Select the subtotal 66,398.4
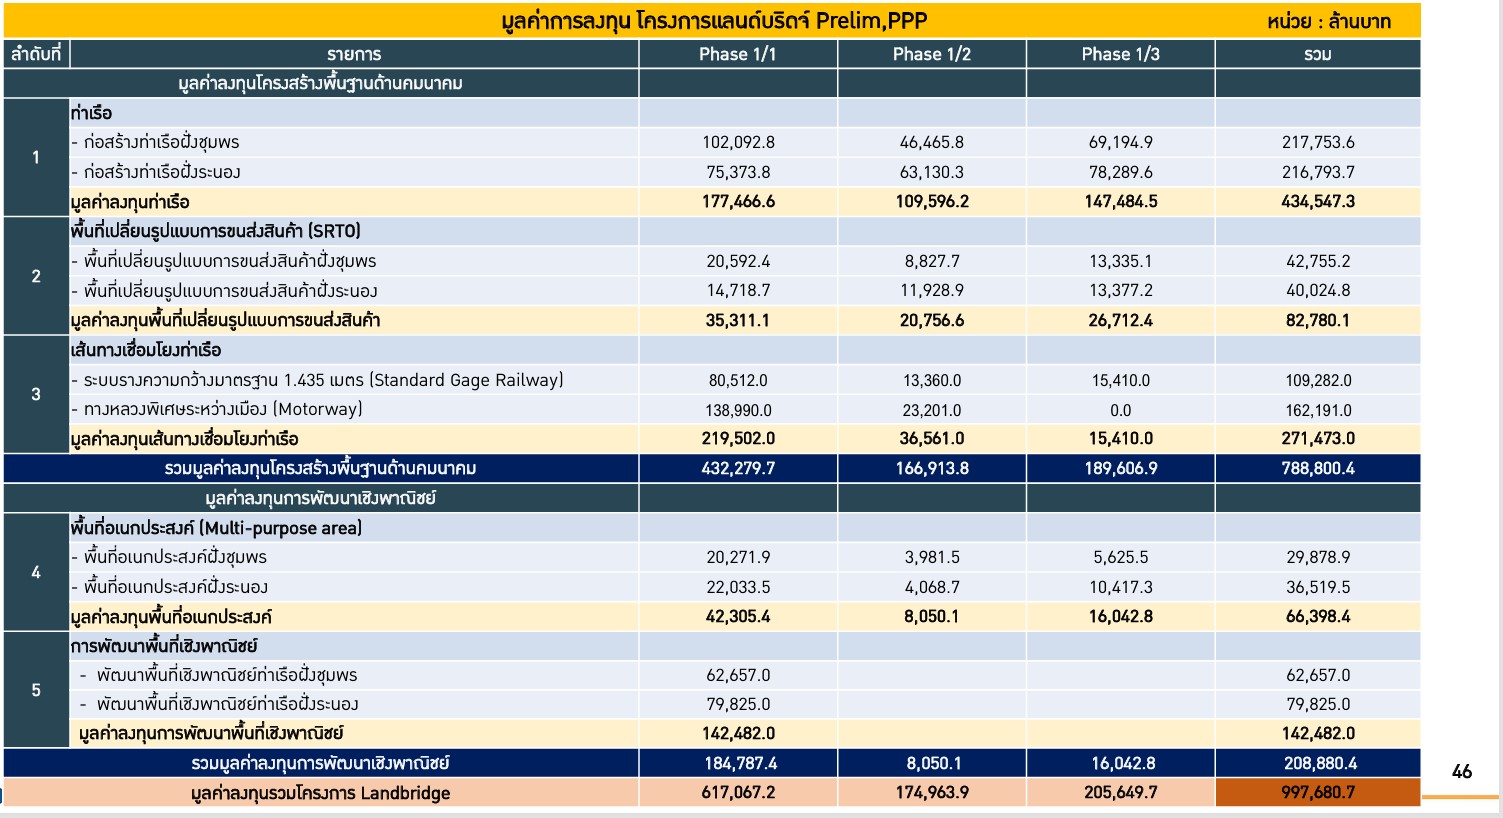The image size is (1503, 818). pos(1318,616)
